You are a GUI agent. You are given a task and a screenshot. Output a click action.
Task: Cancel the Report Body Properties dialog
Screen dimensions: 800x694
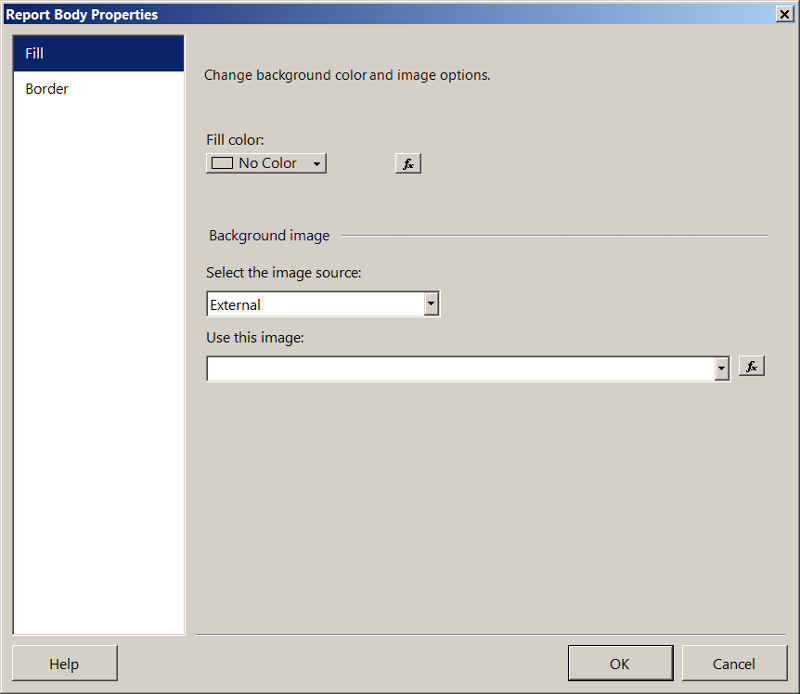[x=735, y=663]
